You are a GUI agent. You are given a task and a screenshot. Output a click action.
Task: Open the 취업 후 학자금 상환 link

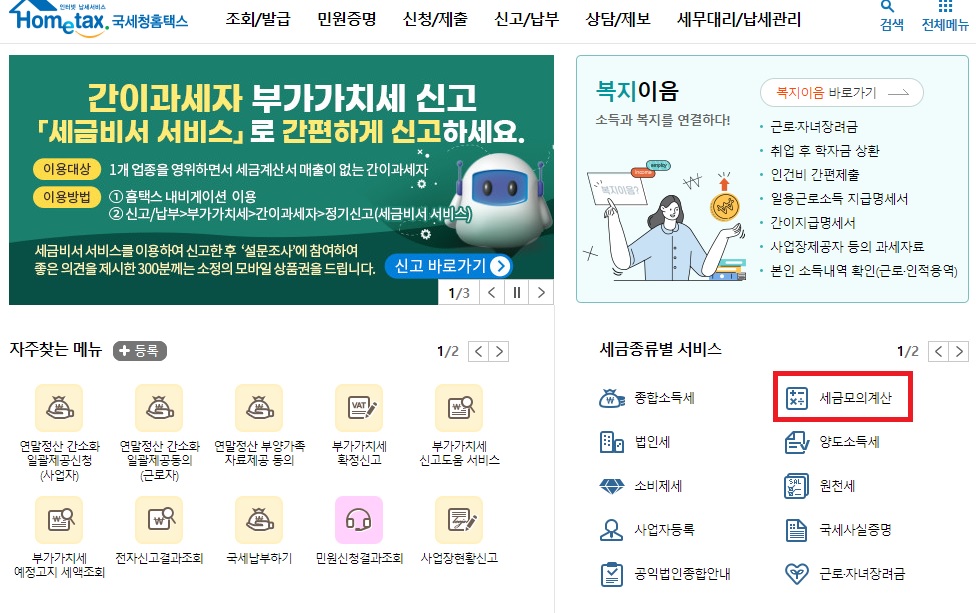(825, 151)
